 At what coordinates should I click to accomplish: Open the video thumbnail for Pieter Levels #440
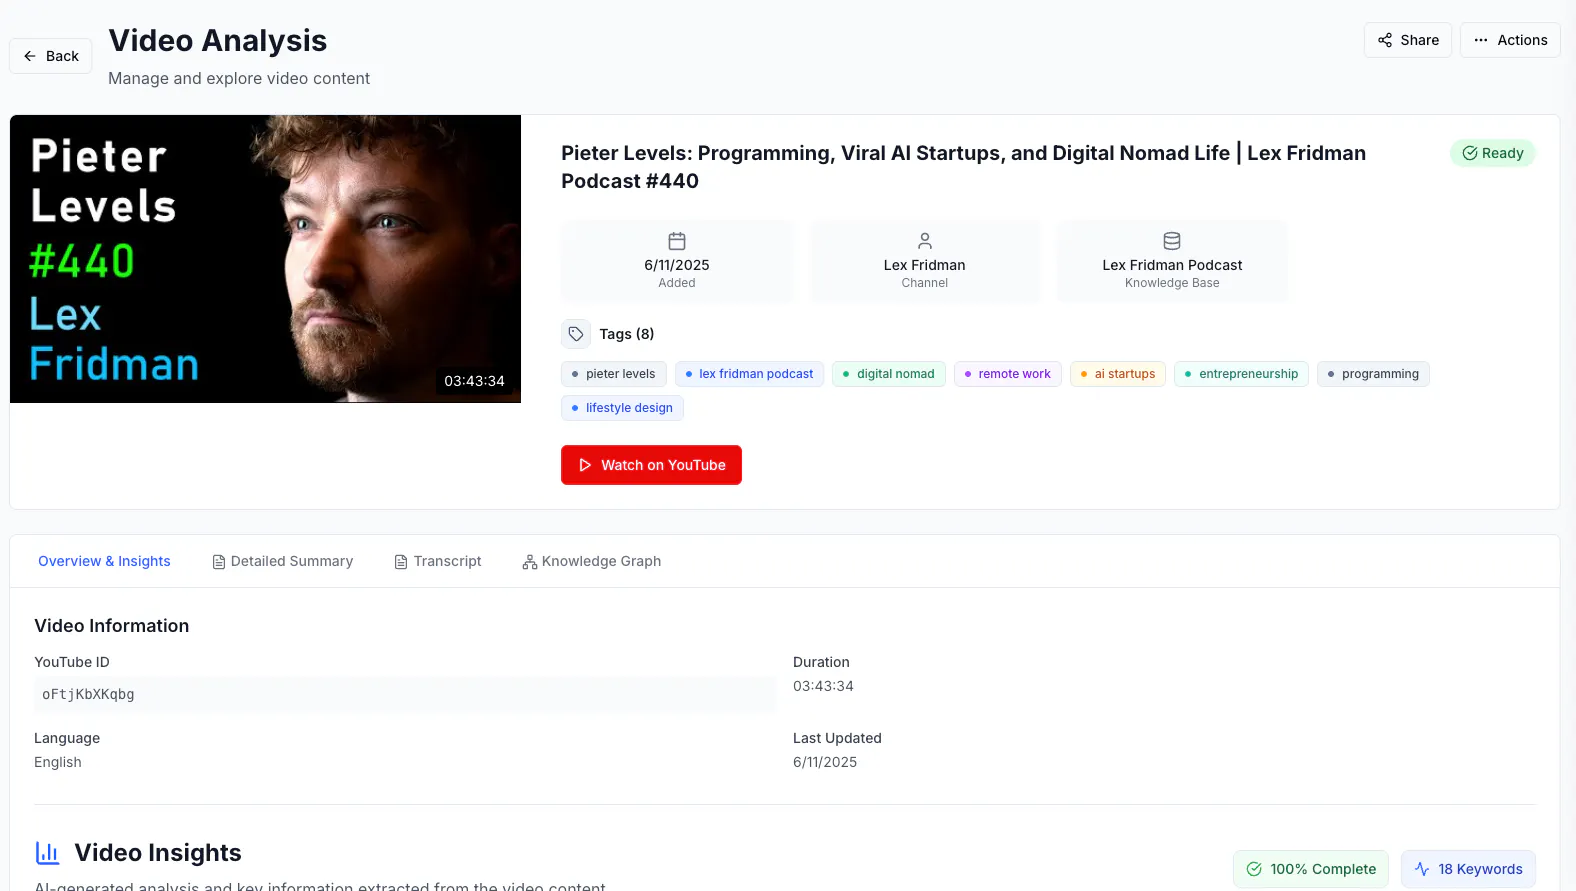point(265,259)
